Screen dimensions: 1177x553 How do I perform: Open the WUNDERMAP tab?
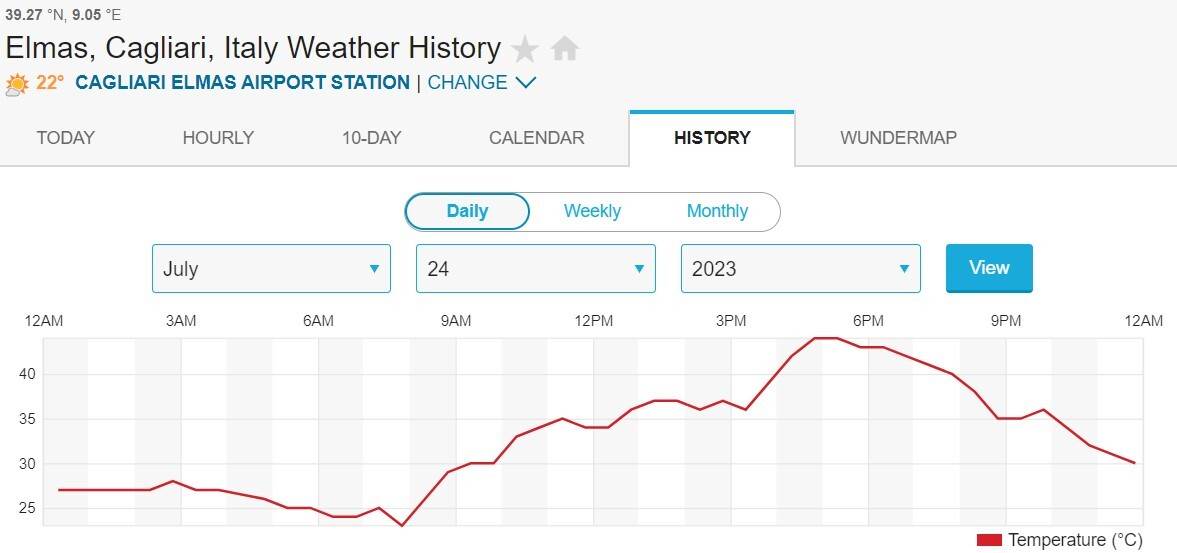click(898, 138)
